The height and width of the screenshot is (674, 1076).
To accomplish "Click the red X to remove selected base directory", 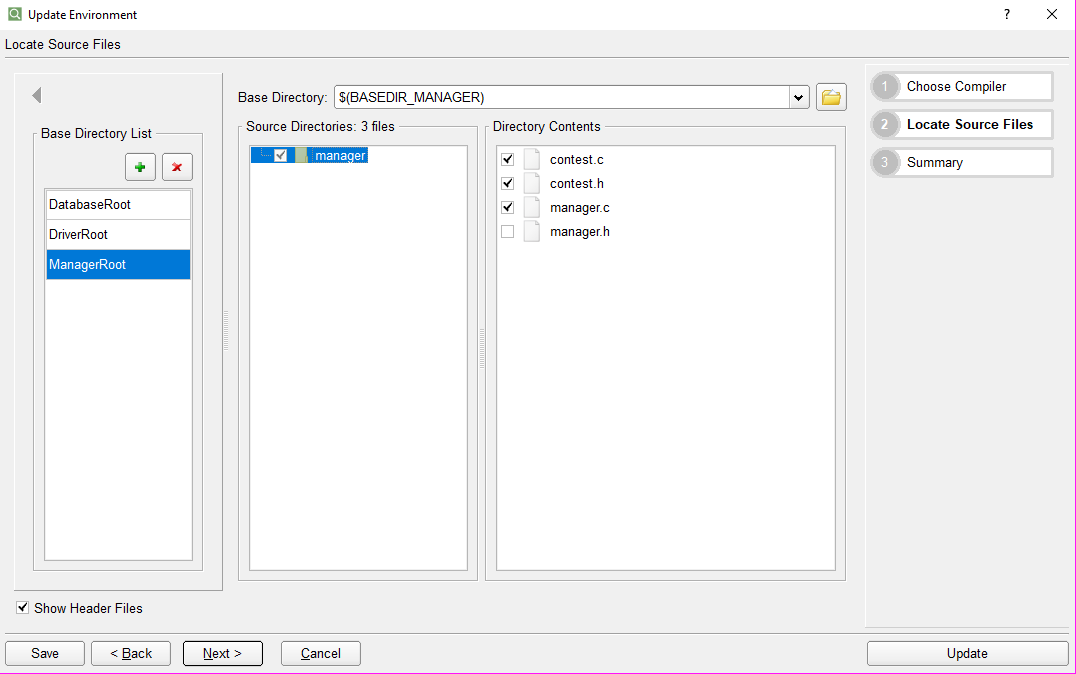I will (x=177, y=167).
